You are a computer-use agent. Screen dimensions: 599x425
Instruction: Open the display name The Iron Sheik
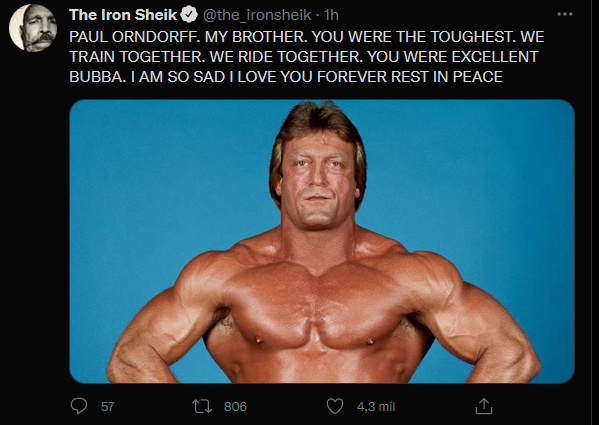(123, 15)
